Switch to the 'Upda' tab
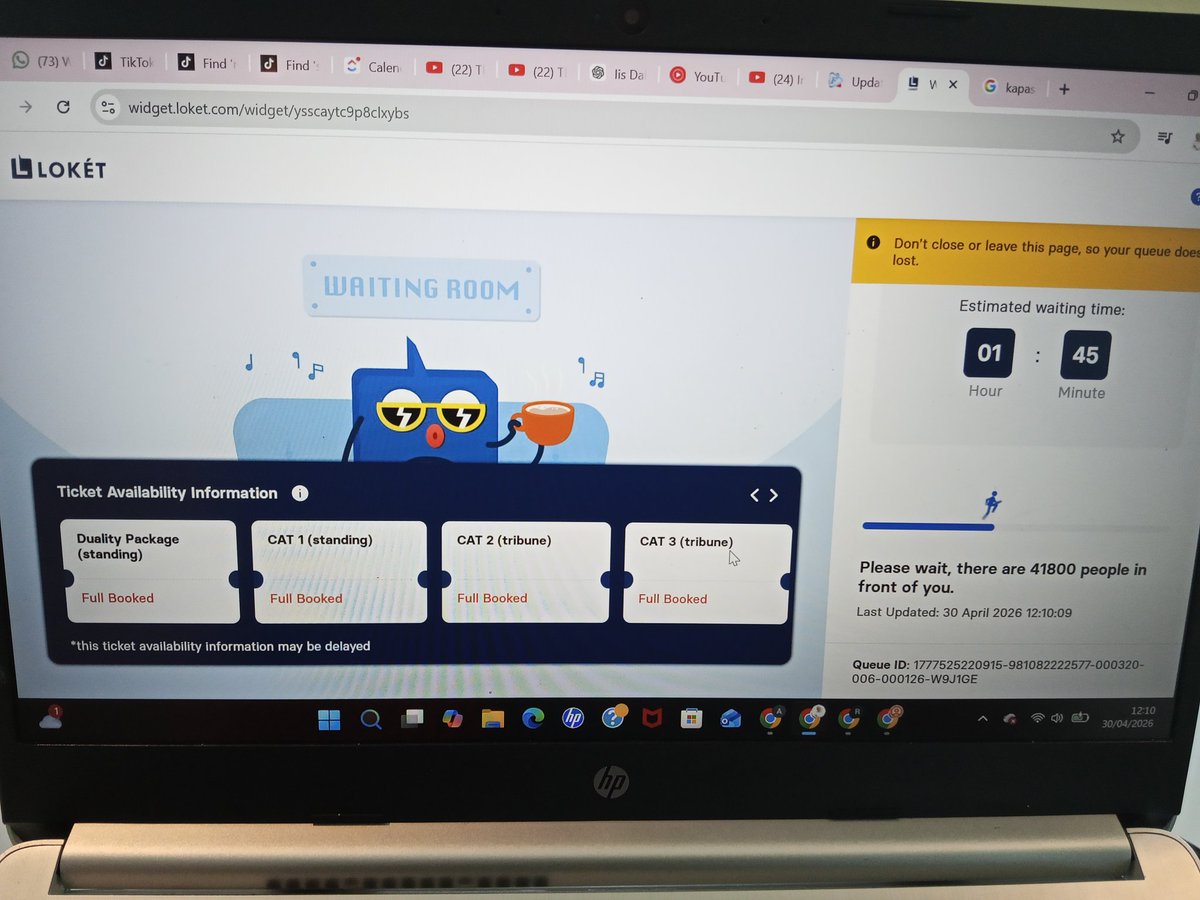Screen dimensions: 1200x900 (854, 82)
